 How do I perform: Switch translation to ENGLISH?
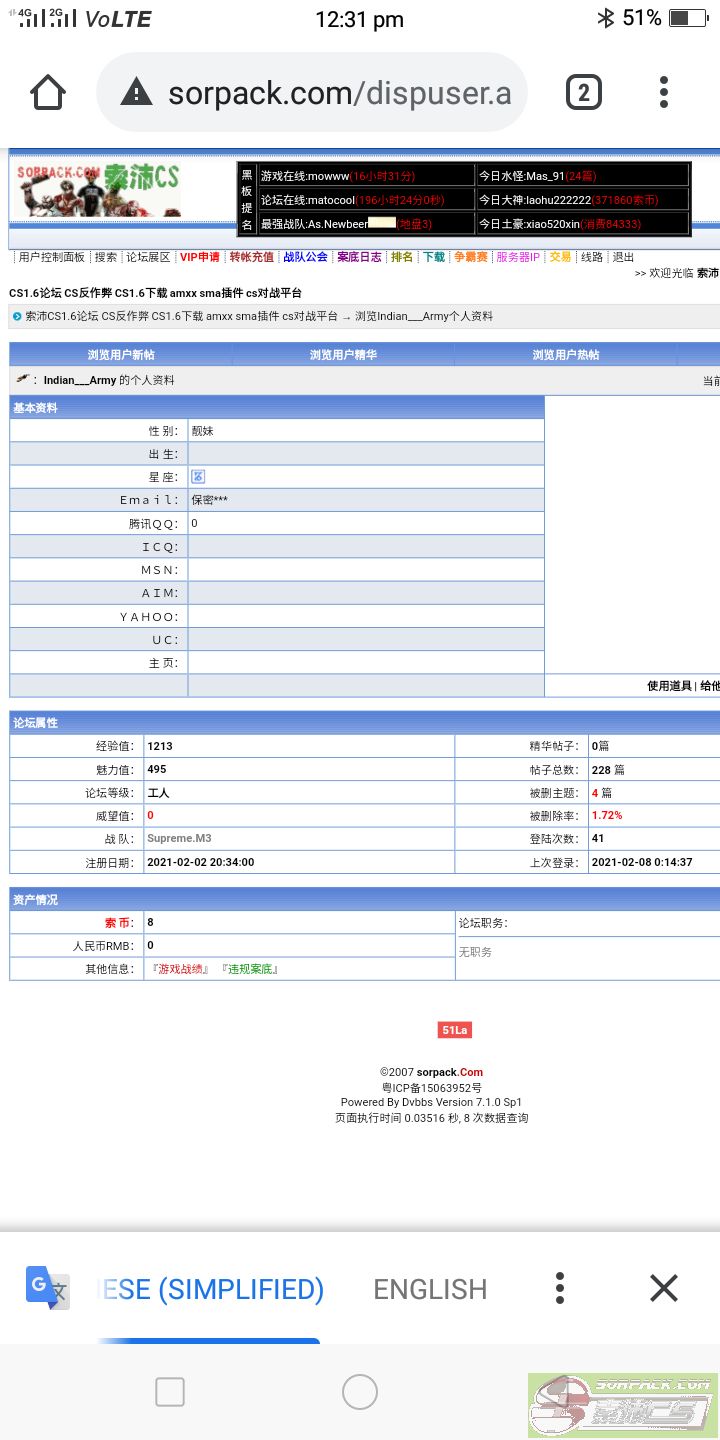pyautogui.click(x=430, y=1289)
